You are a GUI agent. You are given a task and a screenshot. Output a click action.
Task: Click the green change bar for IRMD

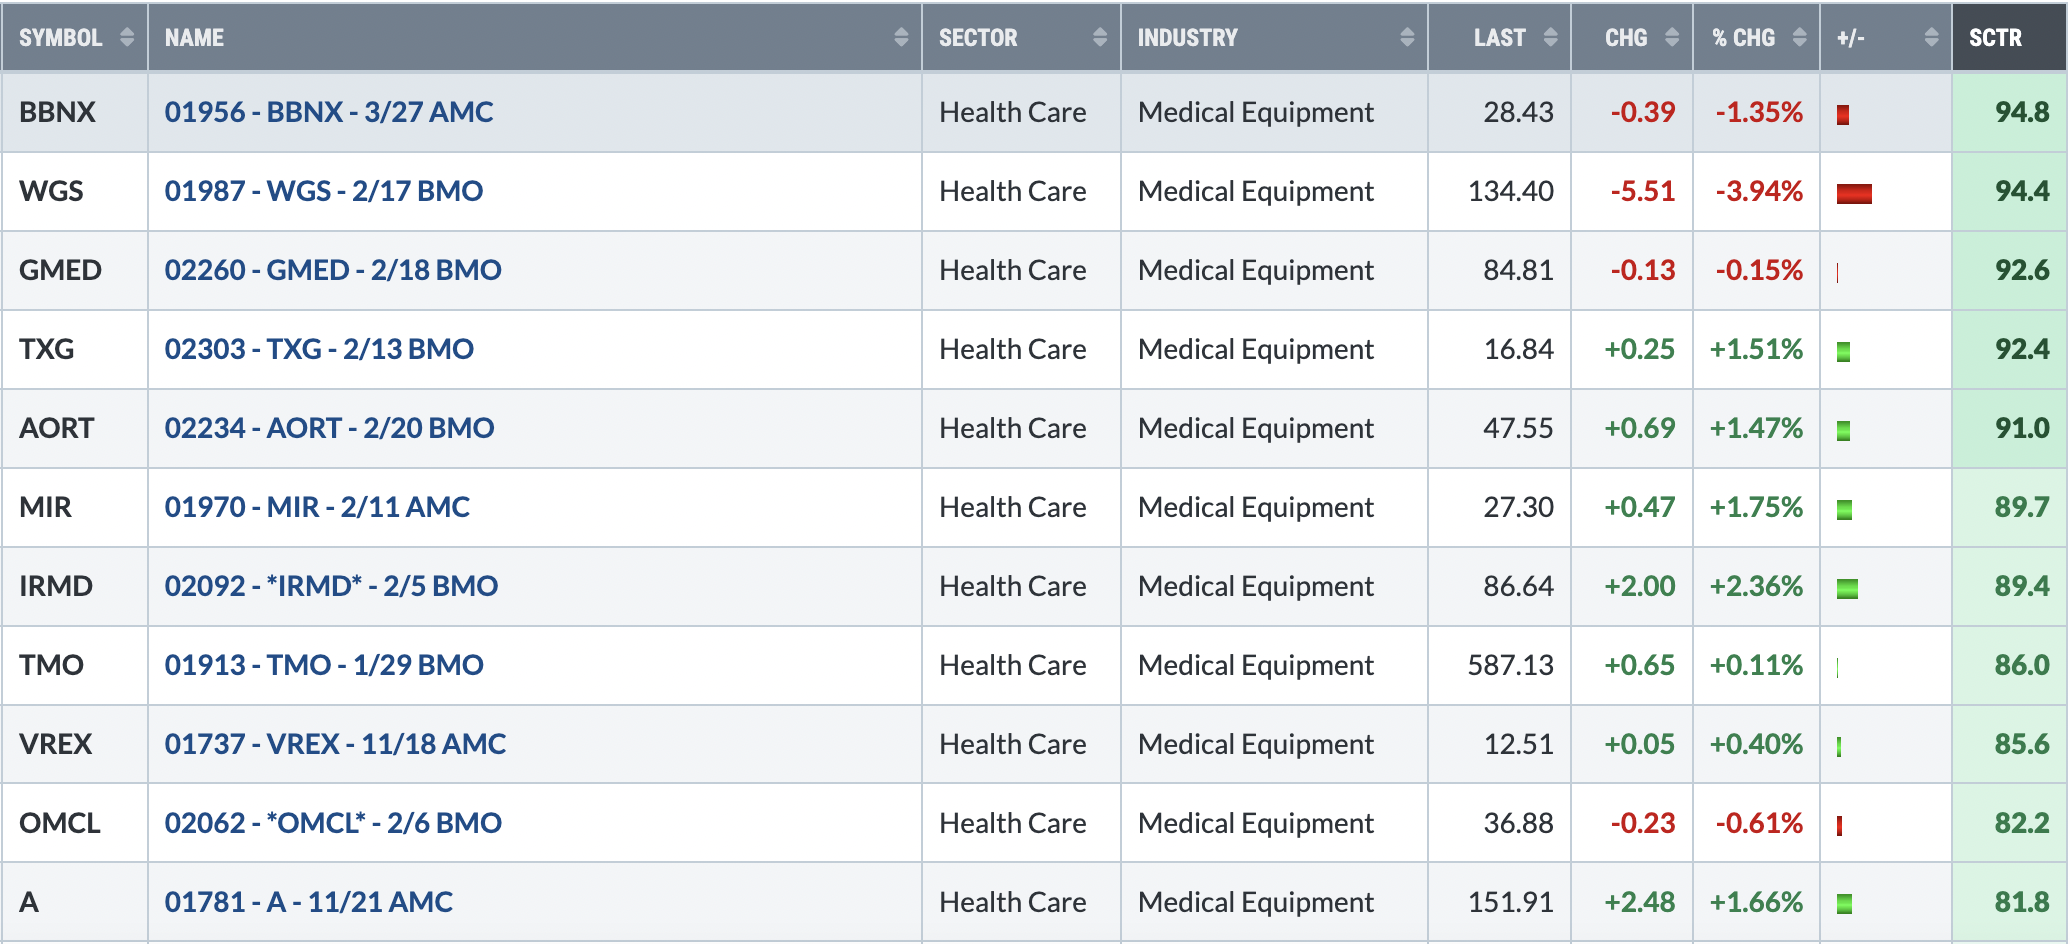click(1847, 589)
